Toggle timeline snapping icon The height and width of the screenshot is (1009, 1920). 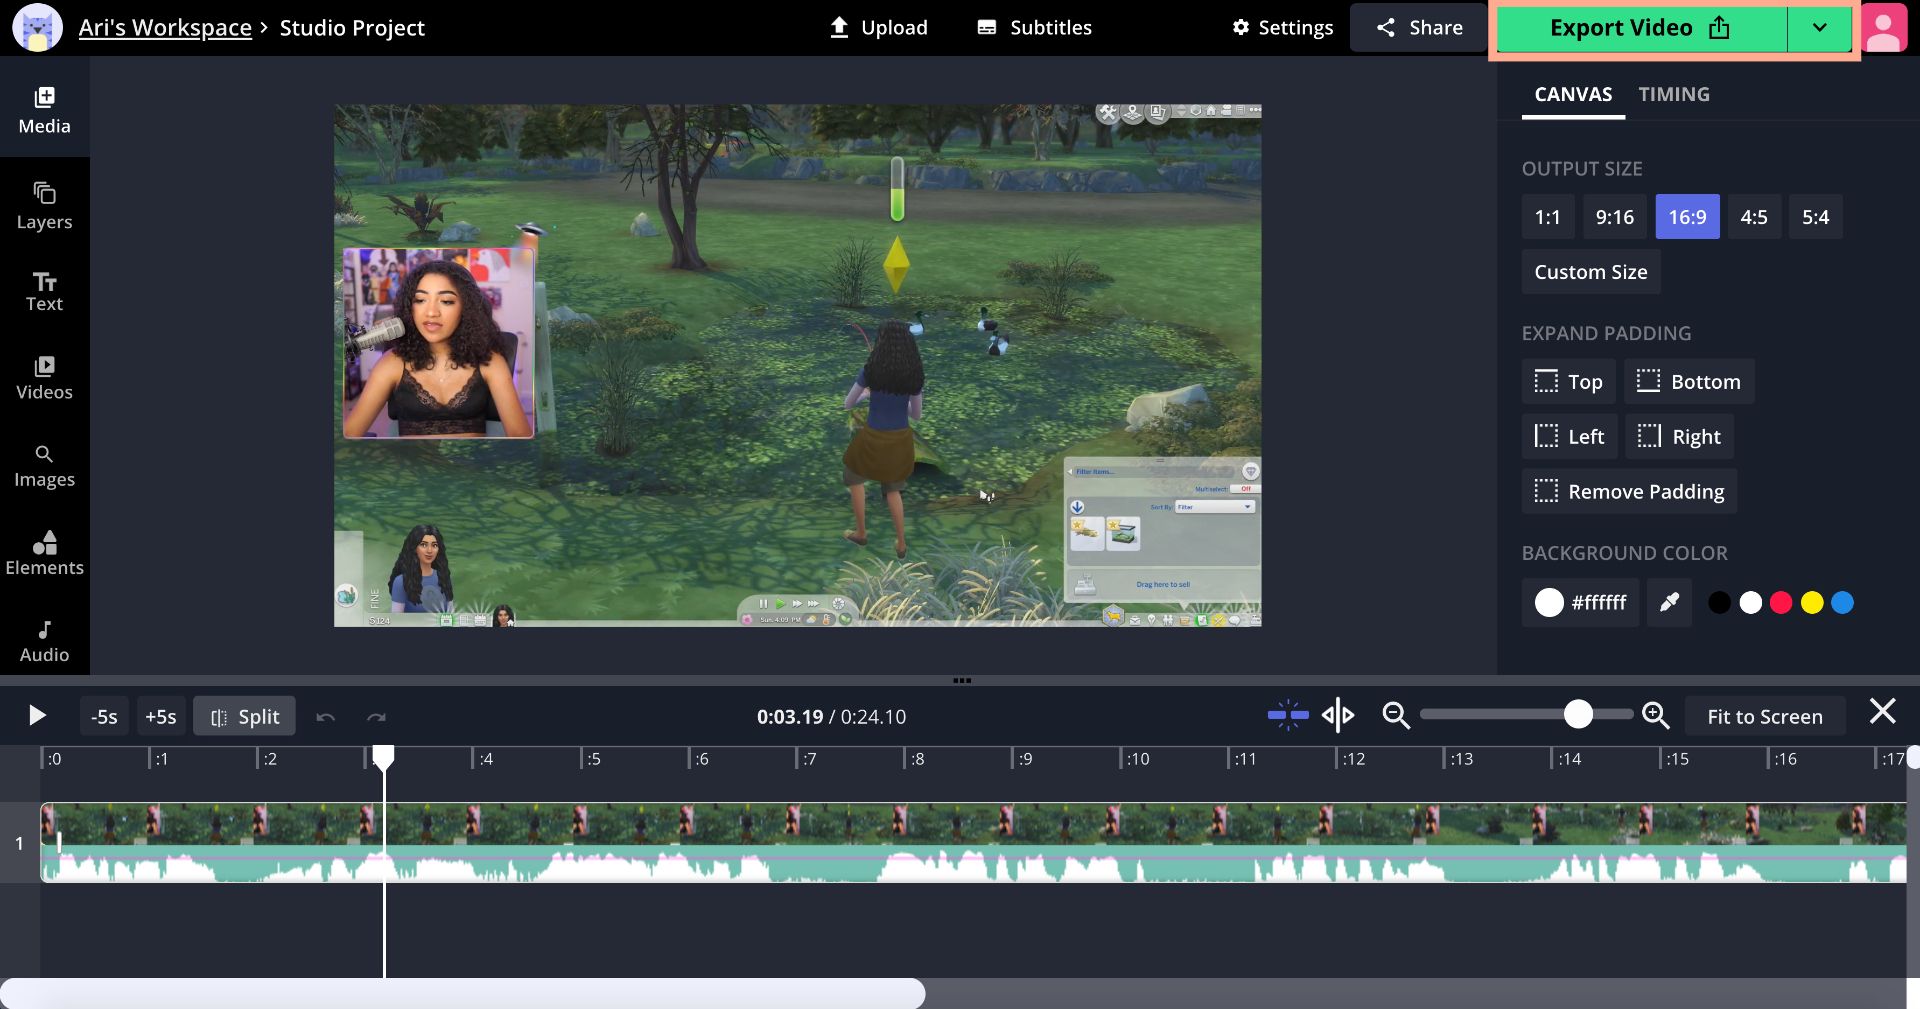(x=1288, y=715)
